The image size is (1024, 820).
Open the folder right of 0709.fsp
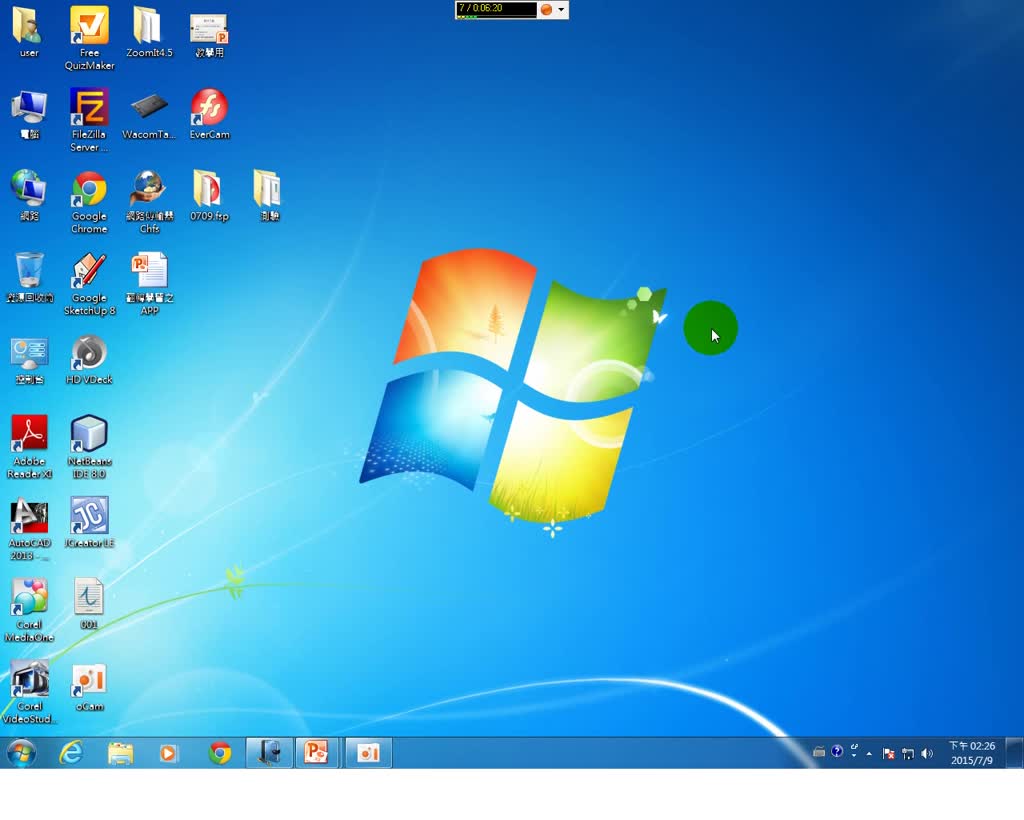[x=268, y=196]
